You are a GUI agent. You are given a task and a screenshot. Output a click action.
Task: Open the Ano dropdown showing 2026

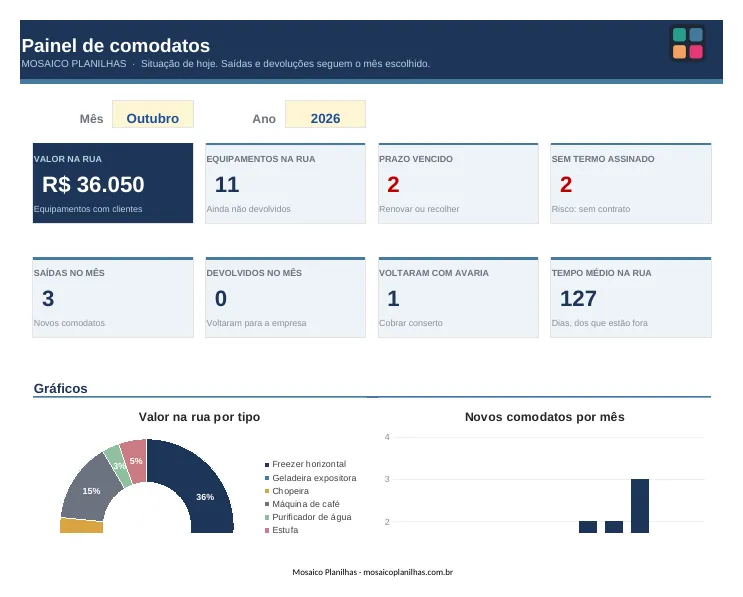(x=325, y=114)
